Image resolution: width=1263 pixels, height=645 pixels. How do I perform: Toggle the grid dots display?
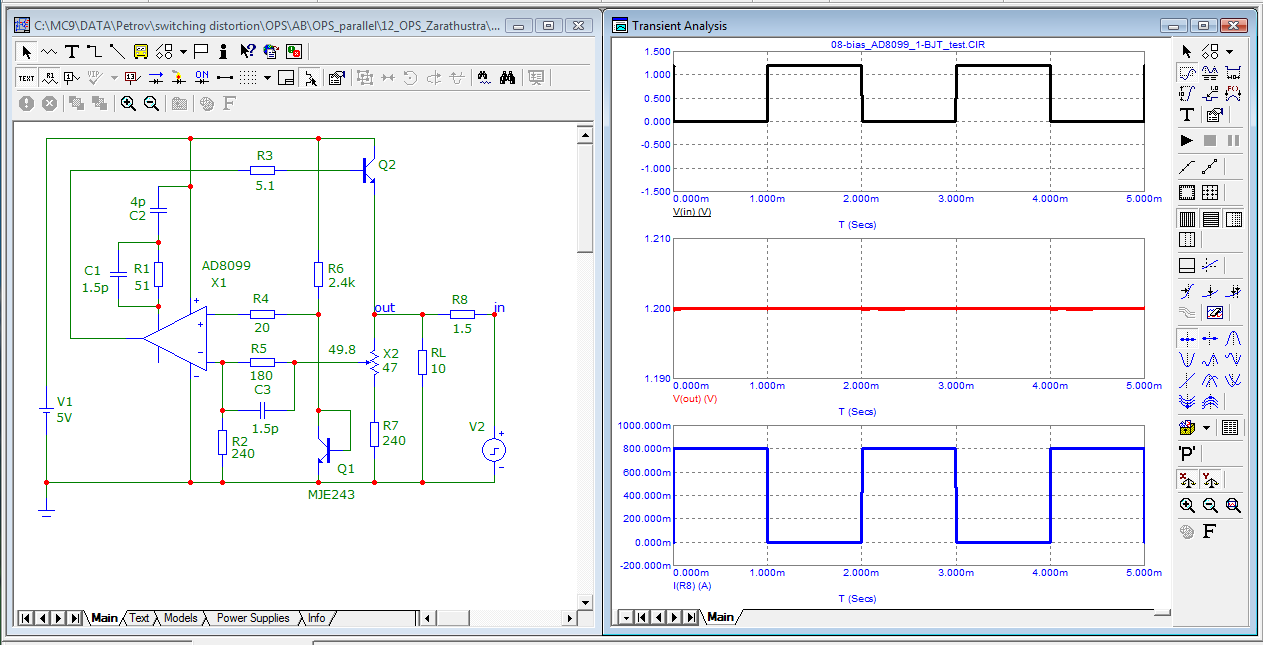(248, 78)
